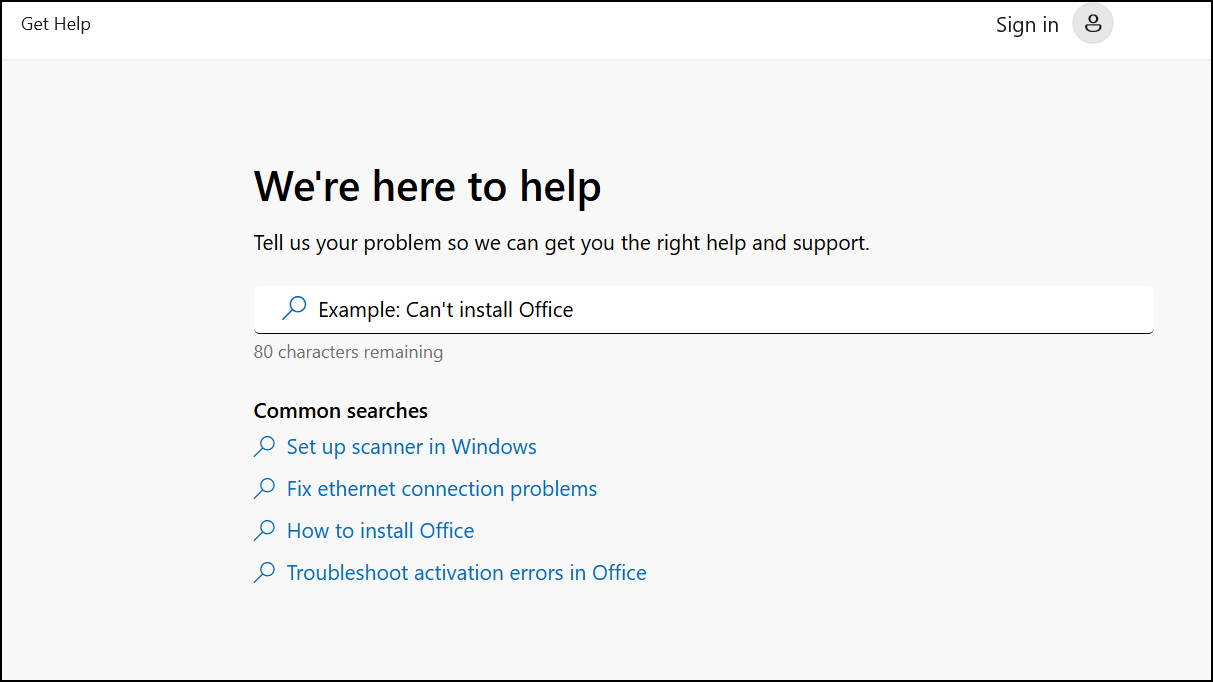Focus the Example: Can't install Office placeholder text

point(446,310)
